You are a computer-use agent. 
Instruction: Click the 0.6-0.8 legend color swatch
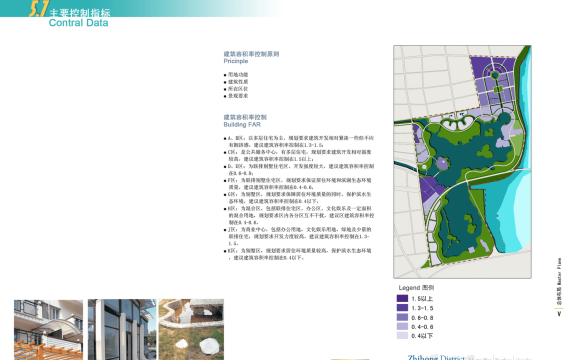click(x=402, y=317)
